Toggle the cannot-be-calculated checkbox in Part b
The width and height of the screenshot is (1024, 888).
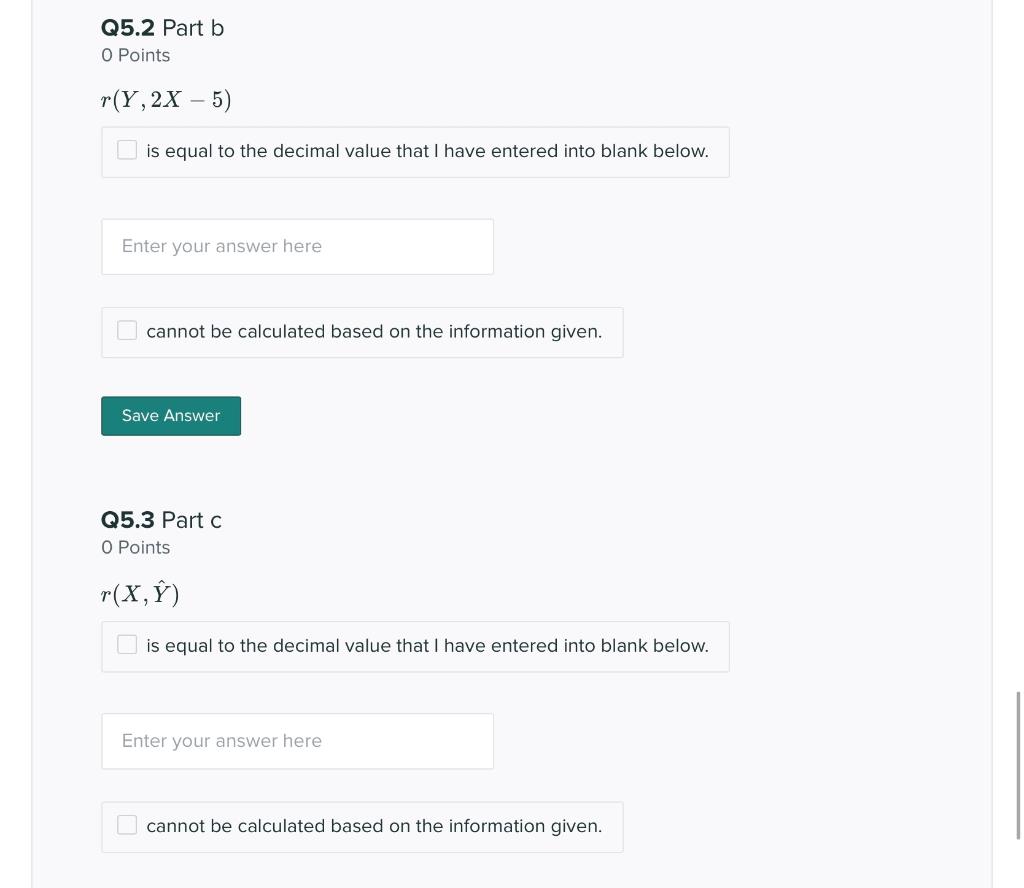(x=126, y=329)
